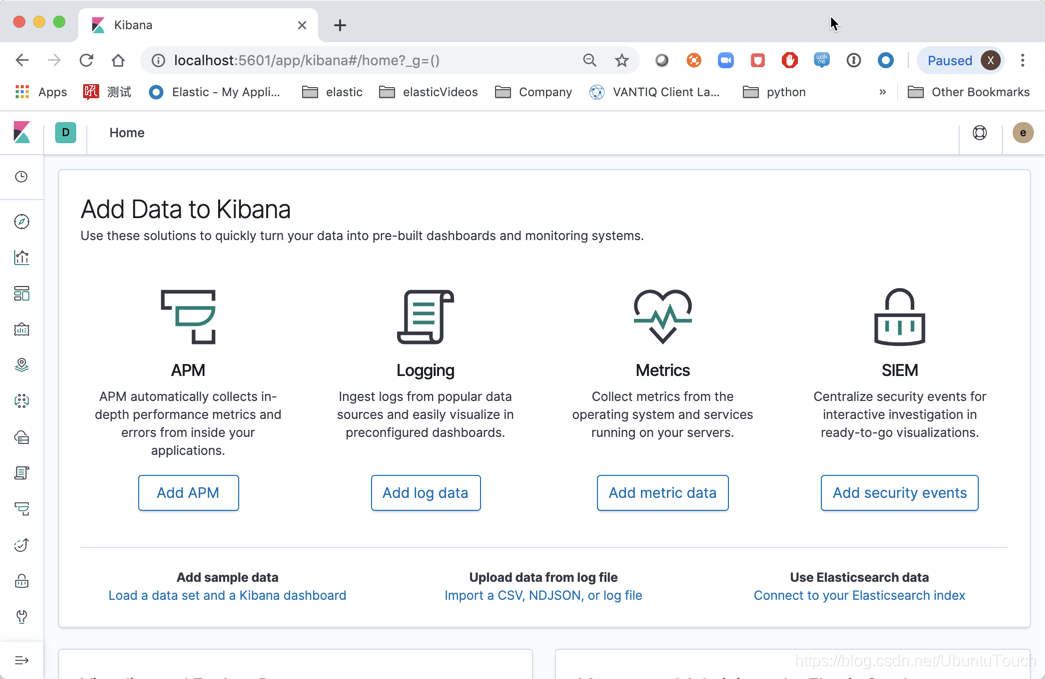
Task: Open APM icon in sidebar
Action: click(21, 509)
